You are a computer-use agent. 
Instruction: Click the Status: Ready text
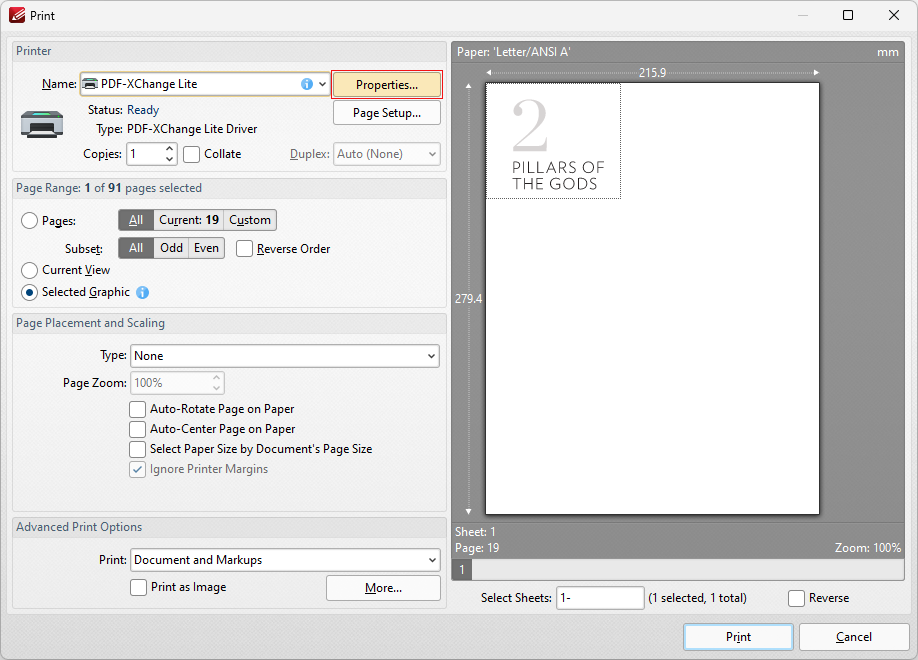pyautogui.click(x=124, y=110)
